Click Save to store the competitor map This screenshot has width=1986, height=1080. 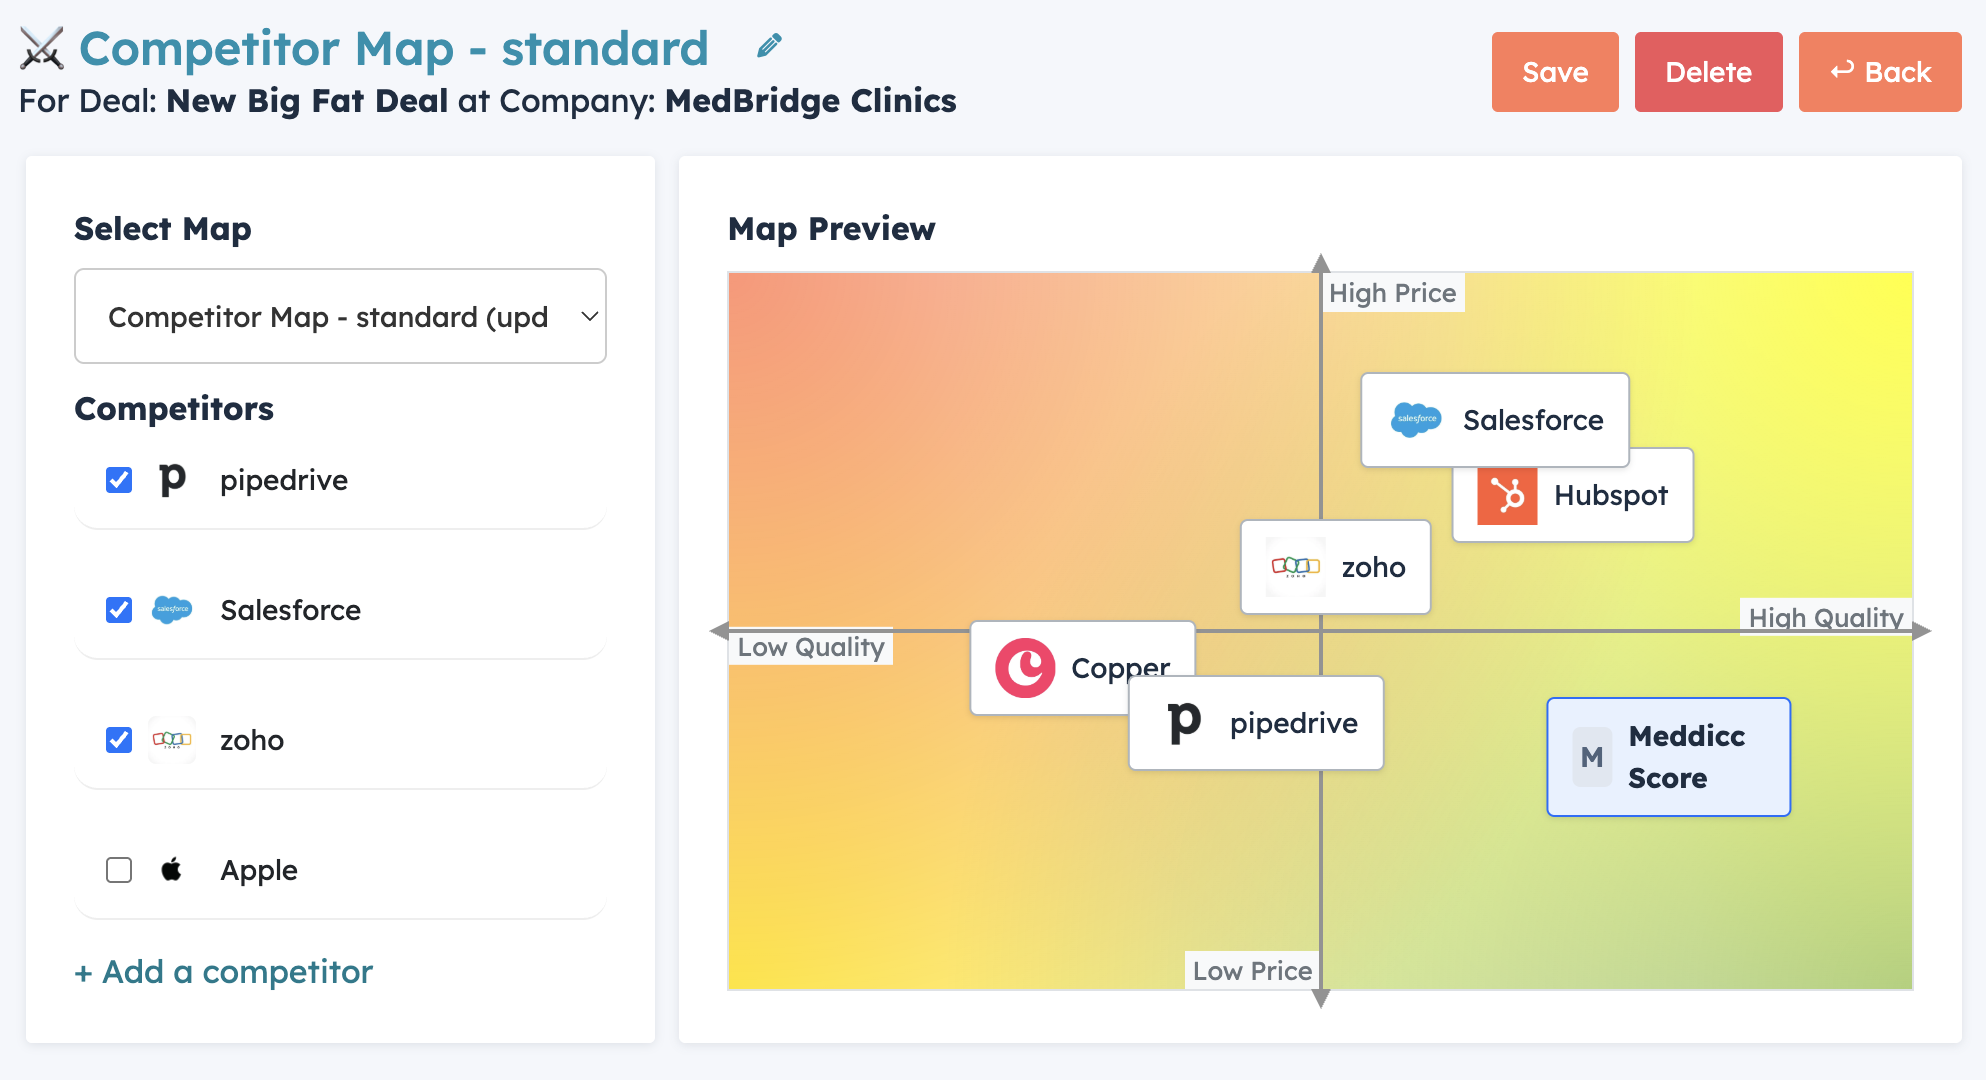(1555, 71)
